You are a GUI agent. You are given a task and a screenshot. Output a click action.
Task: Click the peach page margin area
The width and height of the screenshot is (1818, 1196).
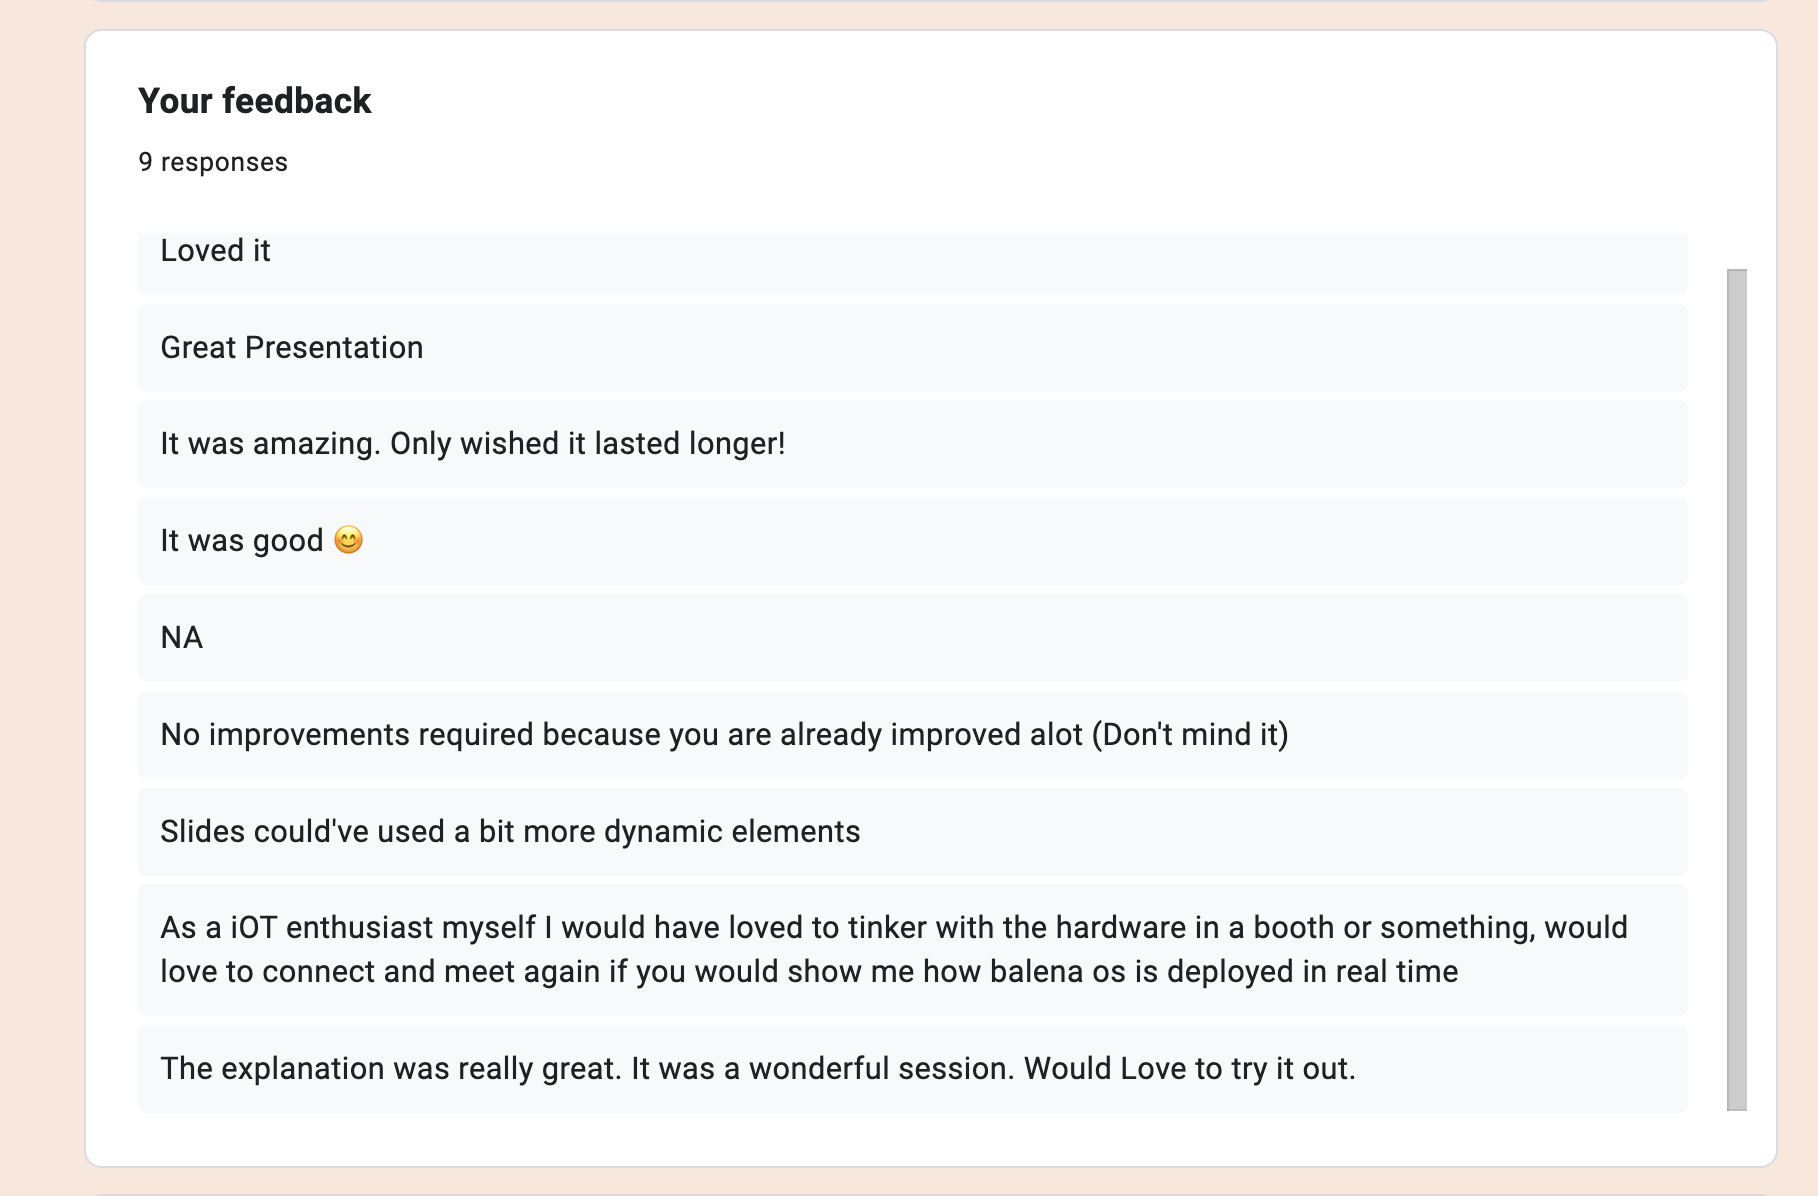[40, 600]
